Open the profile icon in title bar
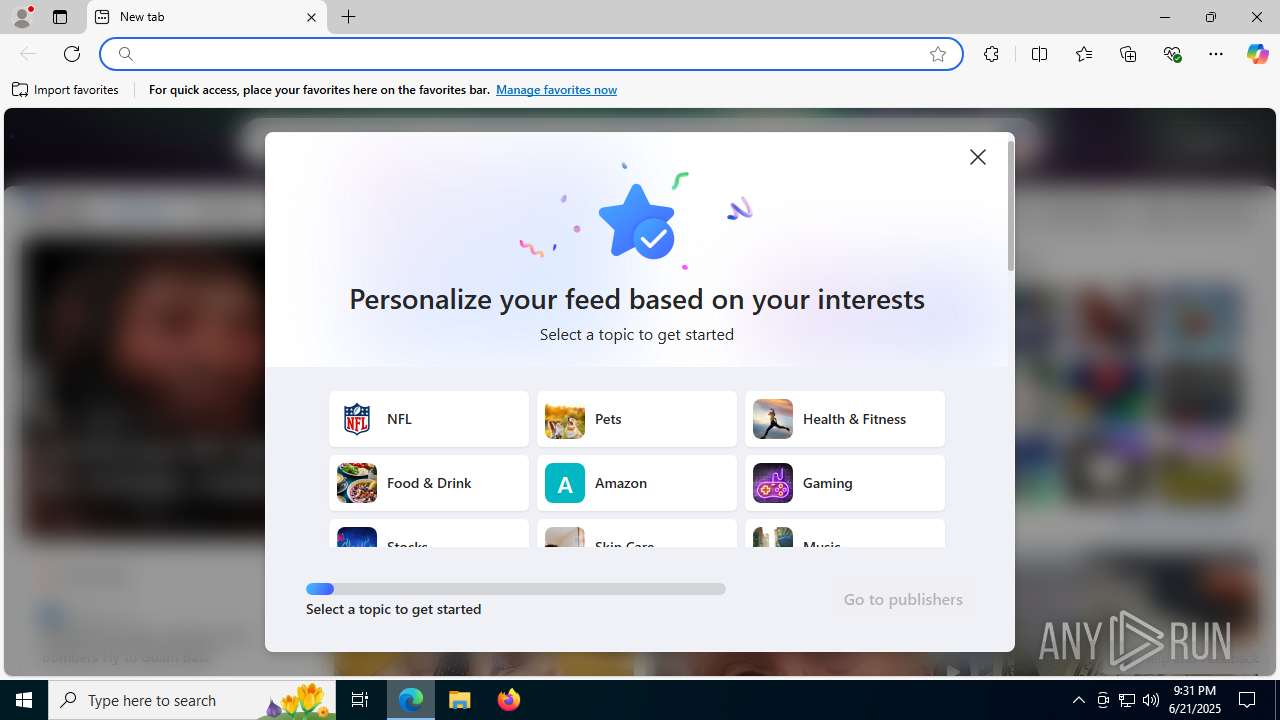 coord(22,17)
